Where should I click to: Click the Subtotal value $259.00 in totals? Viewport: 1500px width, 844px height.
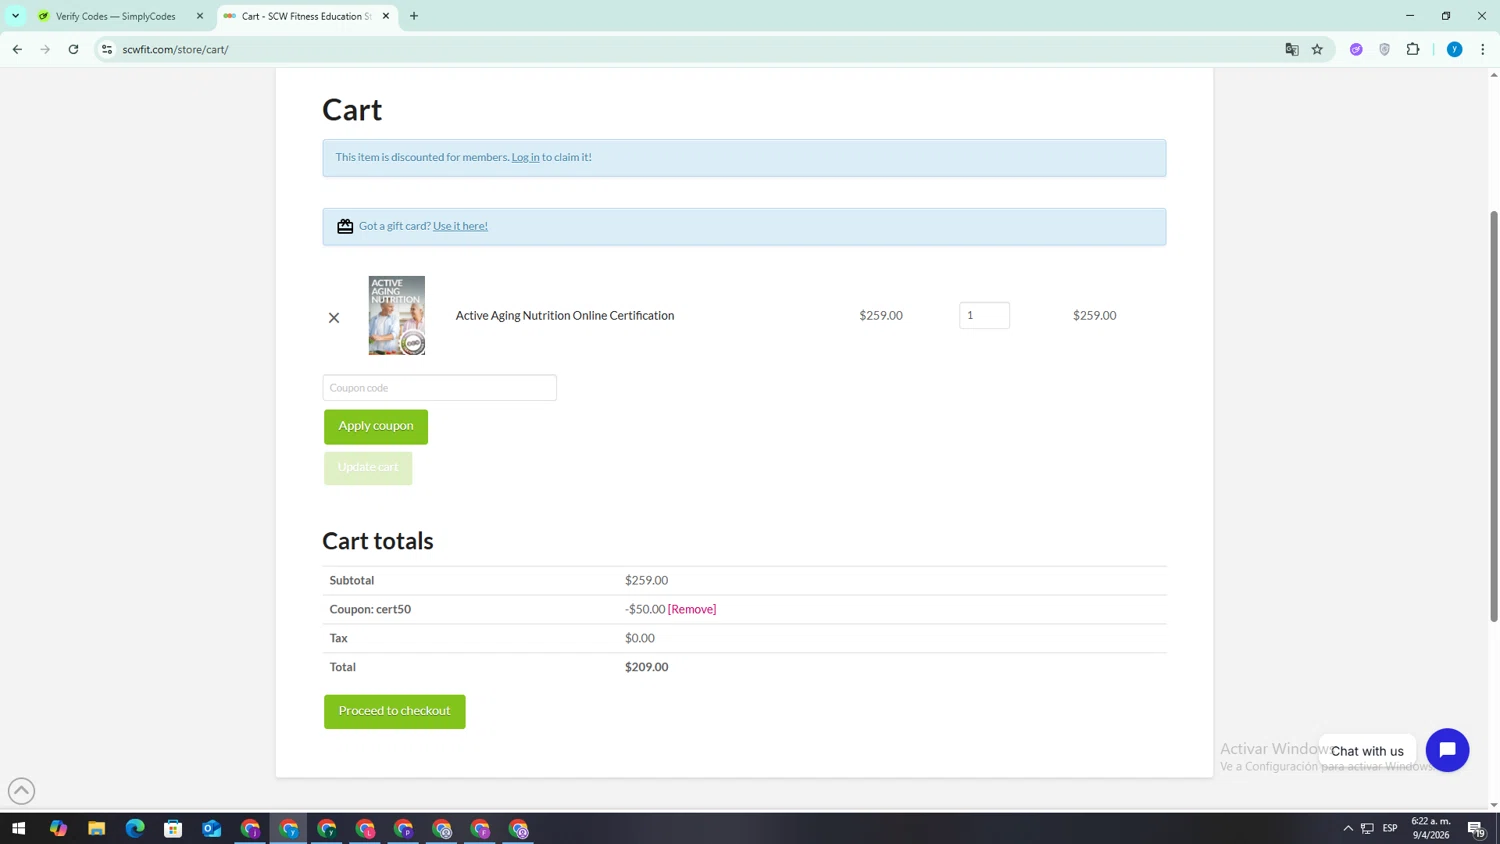point(646,580)
